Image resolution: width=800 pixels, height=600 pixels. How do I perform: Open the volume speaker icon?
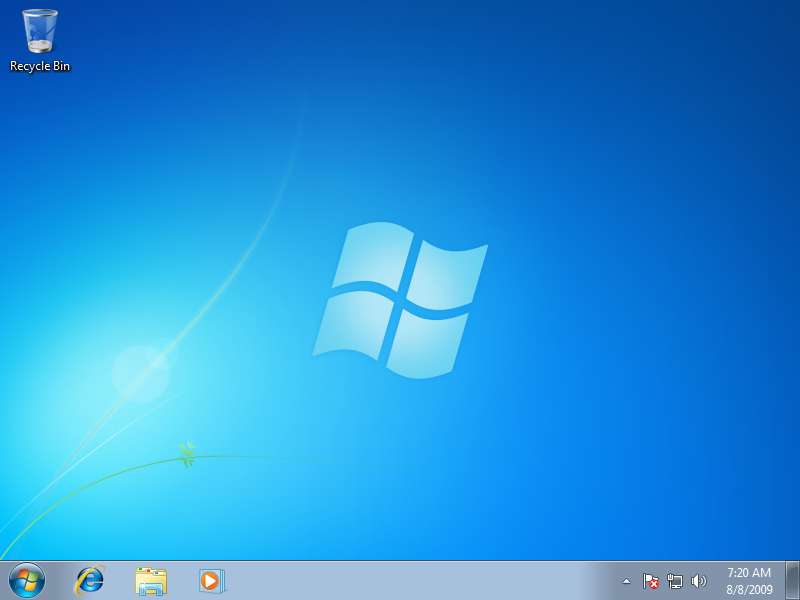699,581
